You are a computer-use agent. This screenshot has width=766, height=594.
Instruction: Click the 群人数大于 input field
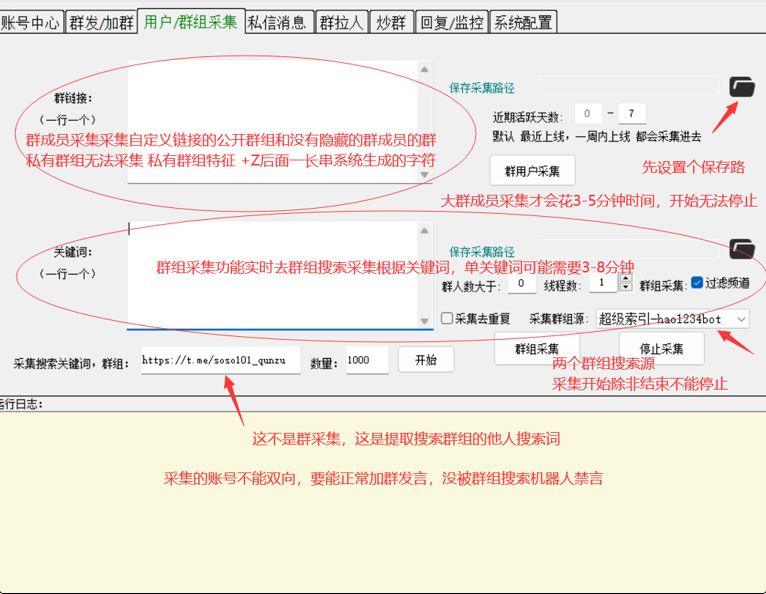click(521, 283)
